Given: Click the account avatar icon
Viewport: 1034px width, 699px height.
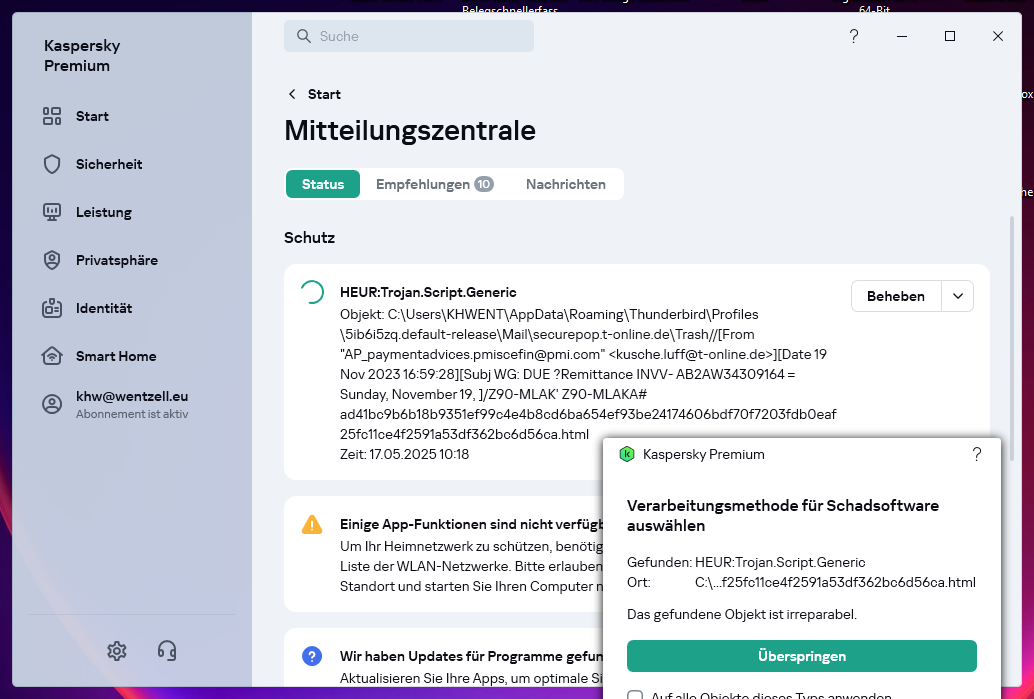Looking at the screenshot, I should pyautogui.click(x=52, y=404).
